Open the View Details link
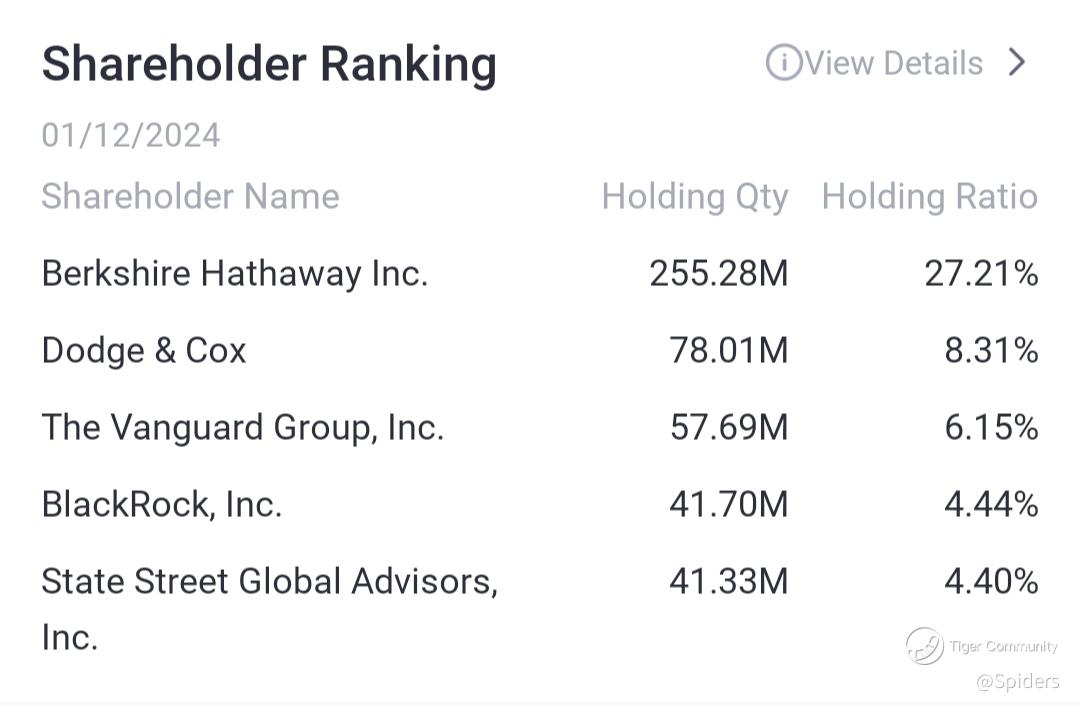The image size is (1080, 706). pyautogui.click(x=893, y=63)
